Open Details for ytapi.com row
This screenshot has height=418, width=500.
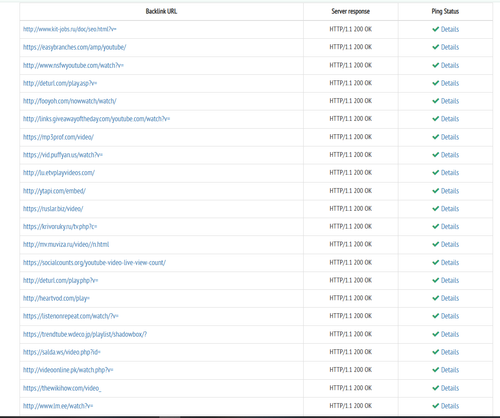(450, 191)
